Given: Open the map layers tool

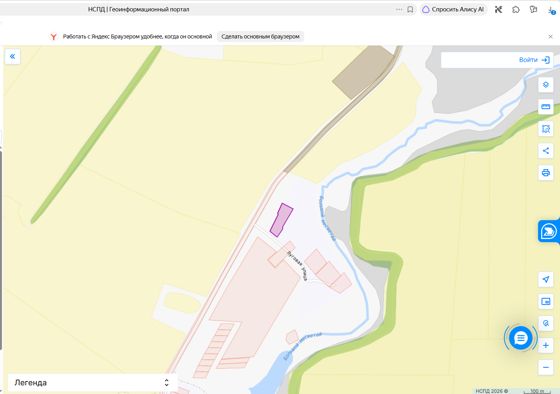Looking at the screenshot, I should [x=545, y=85].
